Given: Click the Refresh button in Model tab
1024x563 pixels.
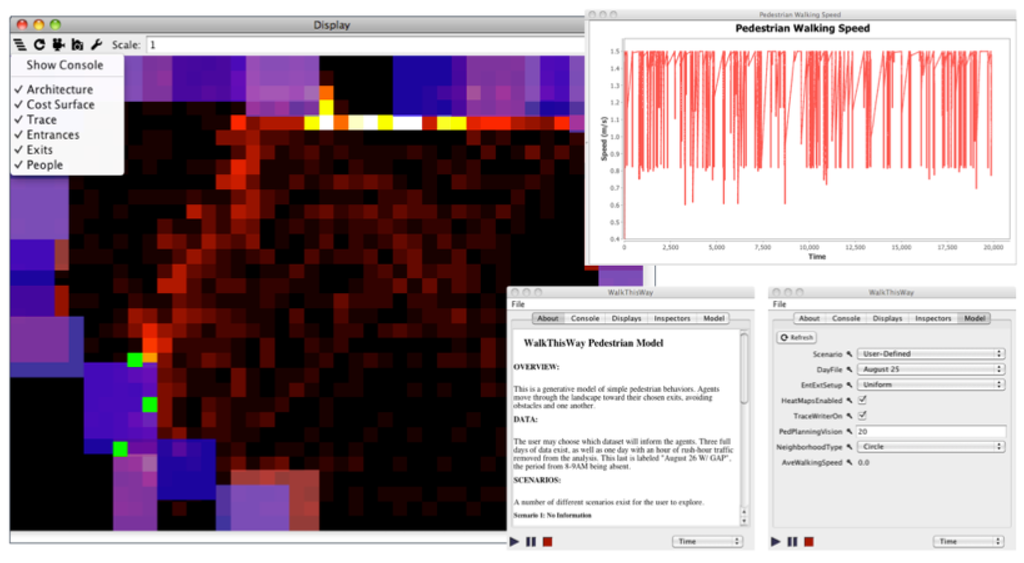Looking at the screenshot, I should (x=797, y=338).
